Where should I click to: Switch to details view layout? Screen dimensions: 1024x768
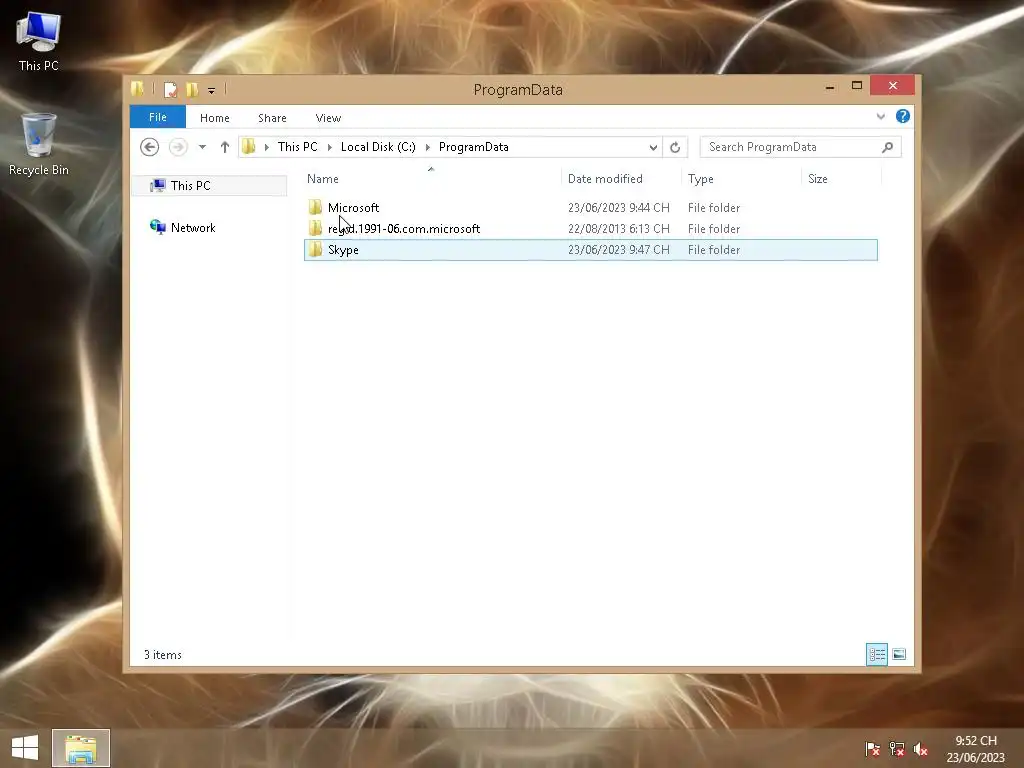click(x=876, y=654)
